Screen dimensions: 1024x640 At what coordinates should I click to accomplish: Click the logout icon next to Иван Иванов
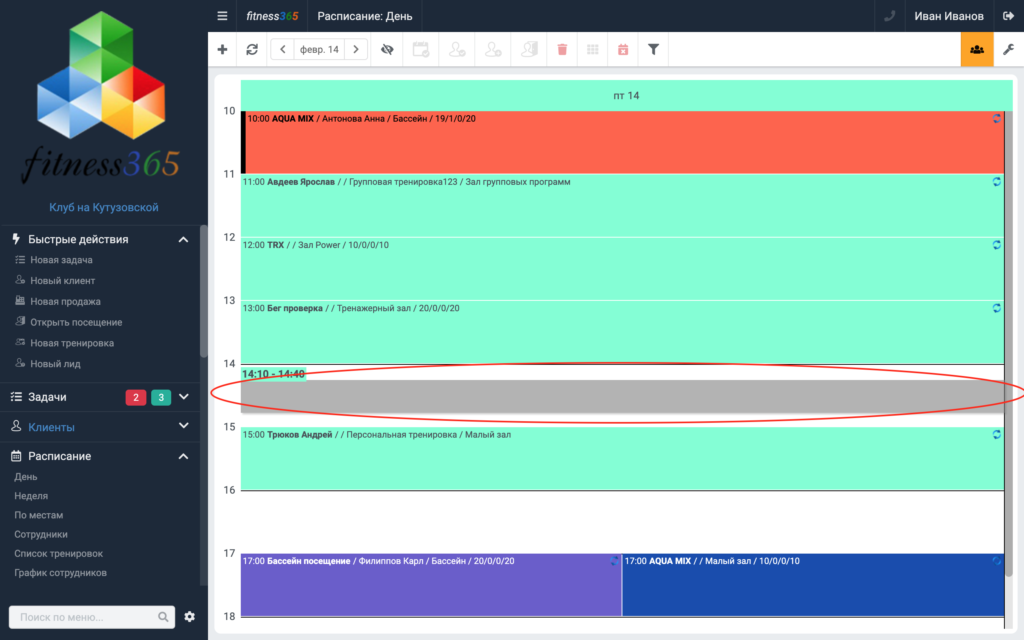click(x=1008, y=16)
